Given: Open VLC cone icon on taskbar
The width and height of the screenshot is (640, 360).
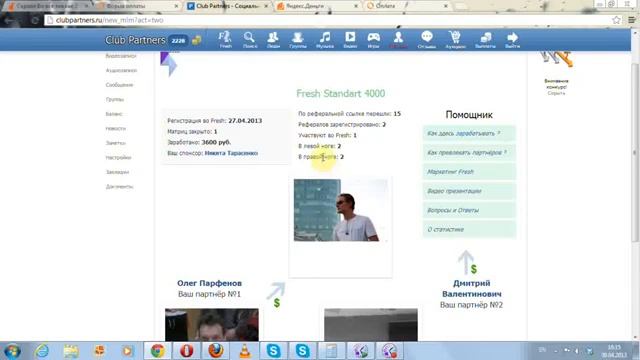Looking at the screenshot, I should pos(245,351).
